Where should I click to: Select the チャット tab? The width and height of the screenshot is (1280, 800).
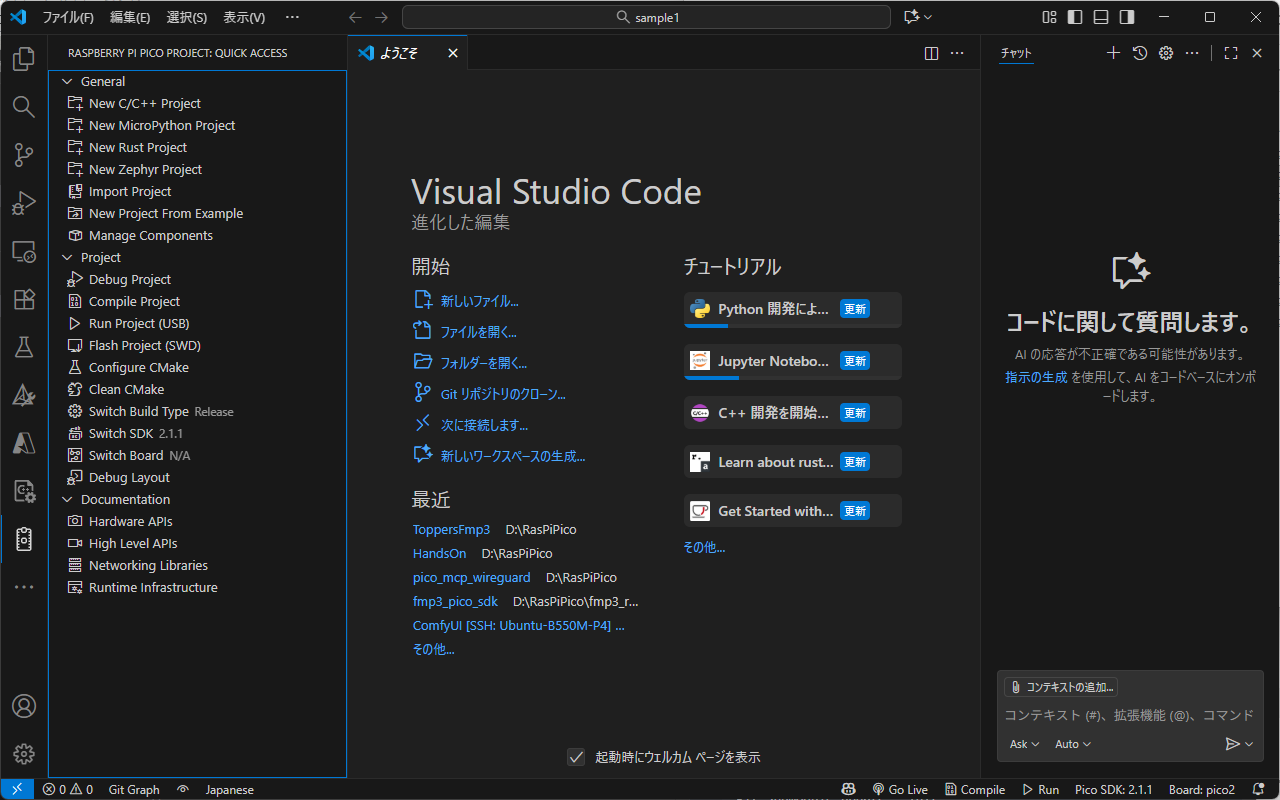pyautogui.click(x=1016, y=53)
